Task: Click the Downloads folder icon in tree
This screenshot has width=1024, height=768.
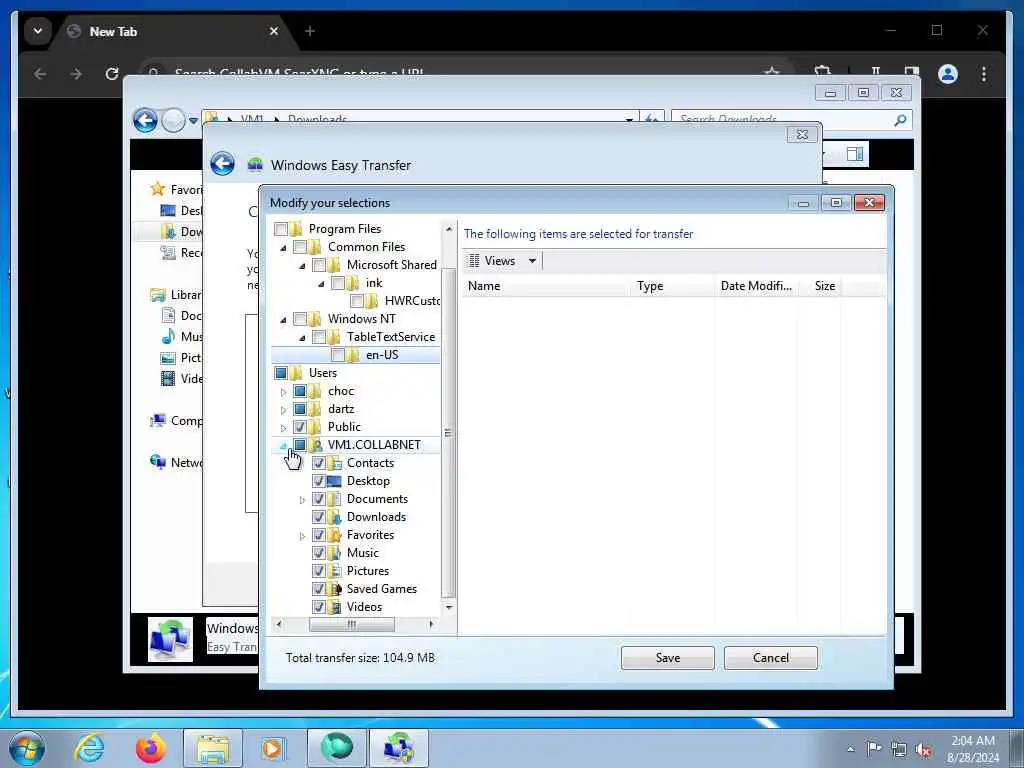Action: pos(334,517)
